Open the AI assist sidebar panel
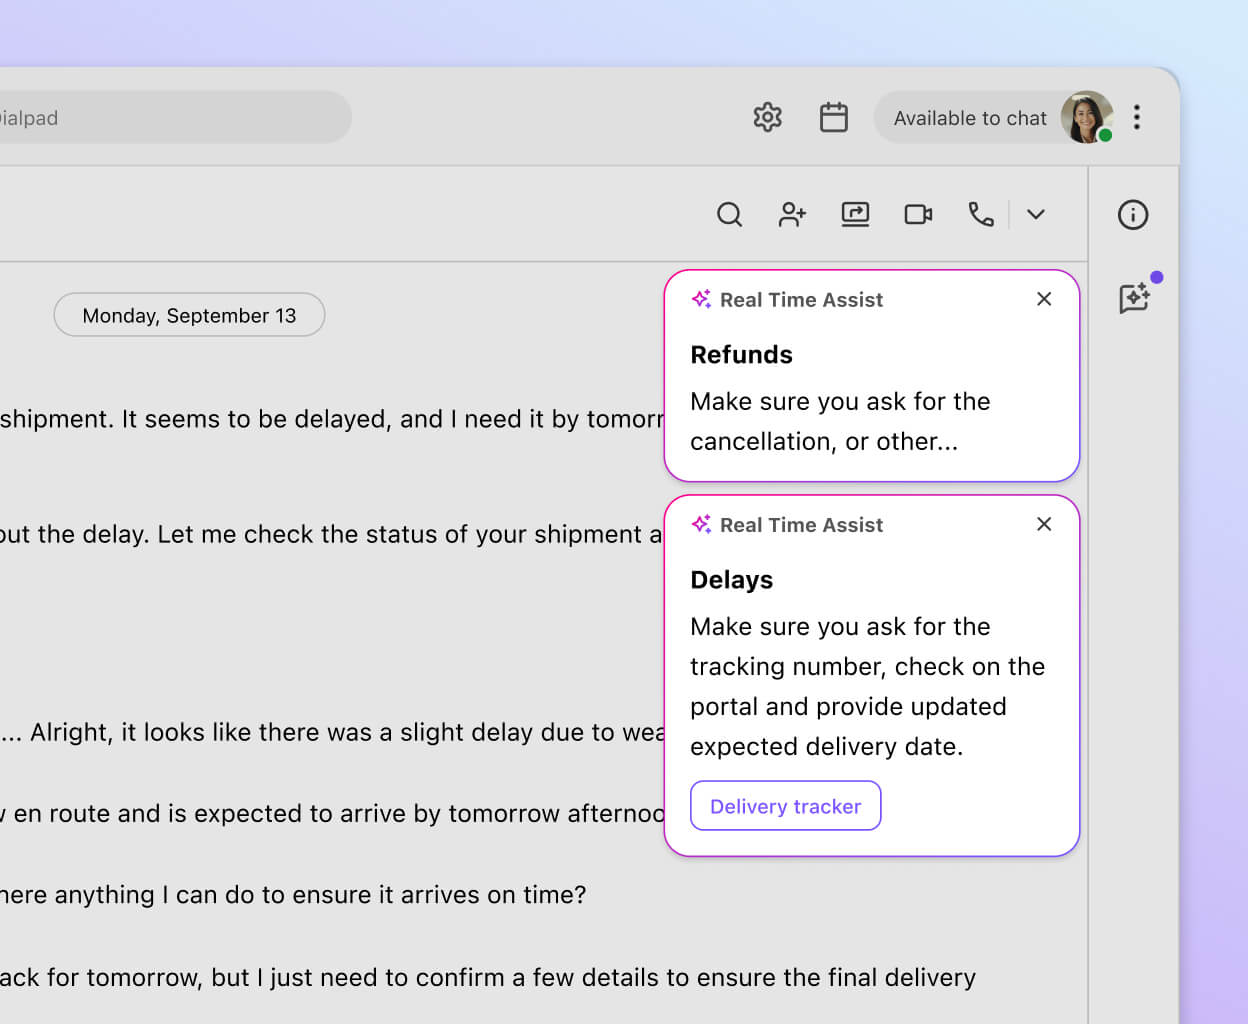Image resolution: width=1248 pixels, height=1024 pixels. 1134,299
